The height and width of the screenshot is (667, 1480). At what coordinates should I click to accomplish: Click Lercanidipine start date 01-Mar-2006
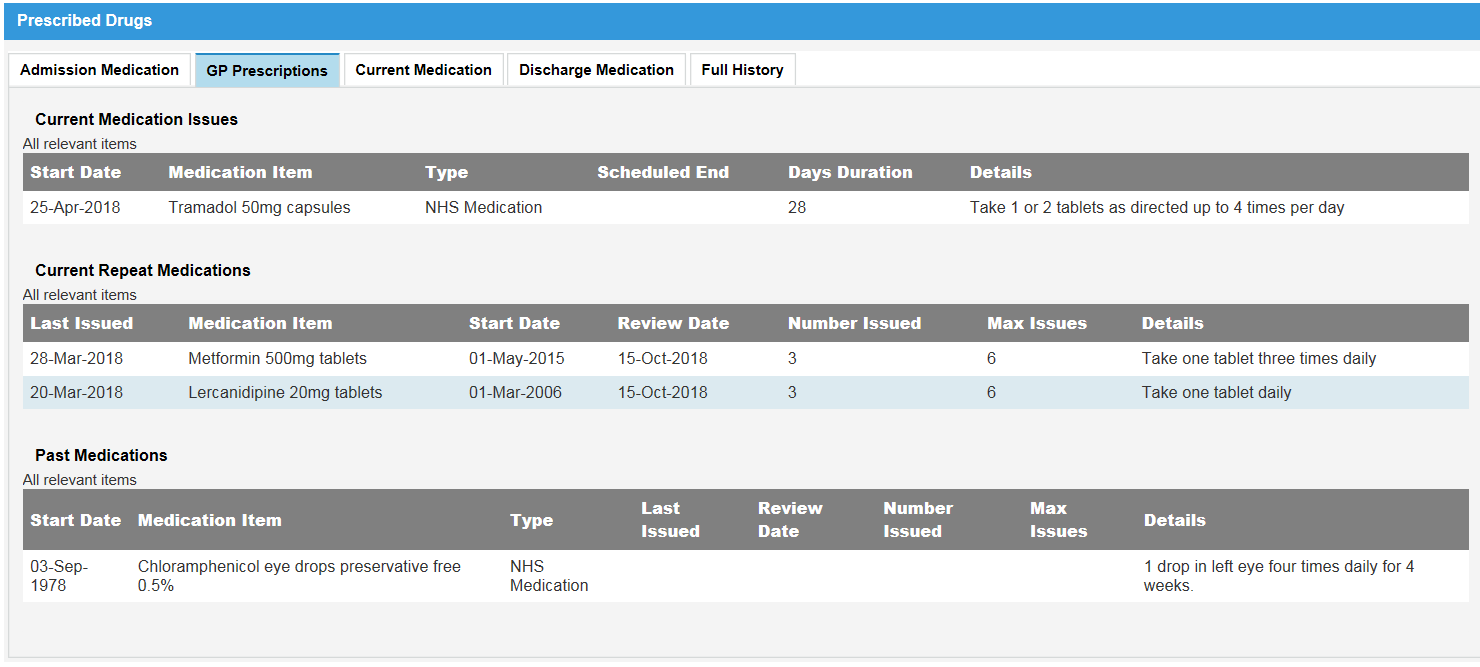515,393
